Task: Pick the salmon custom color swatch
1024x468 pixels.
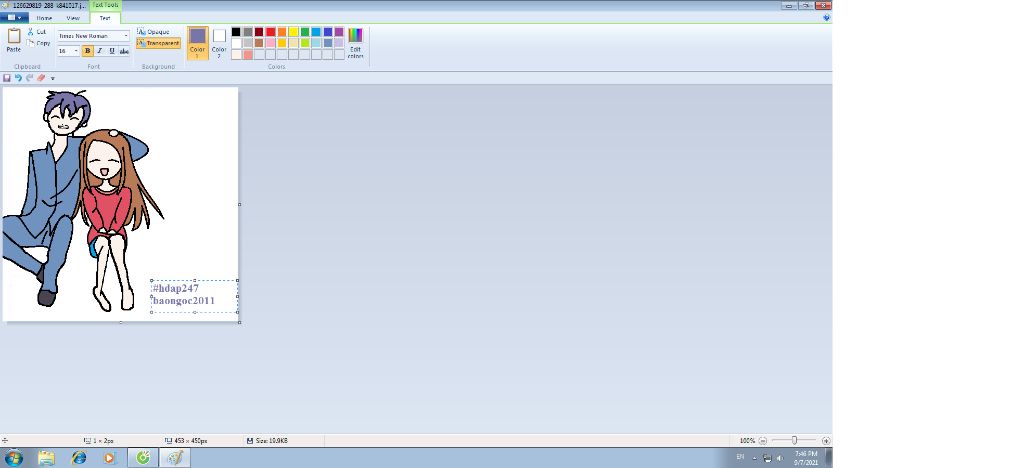Action: 248,55
